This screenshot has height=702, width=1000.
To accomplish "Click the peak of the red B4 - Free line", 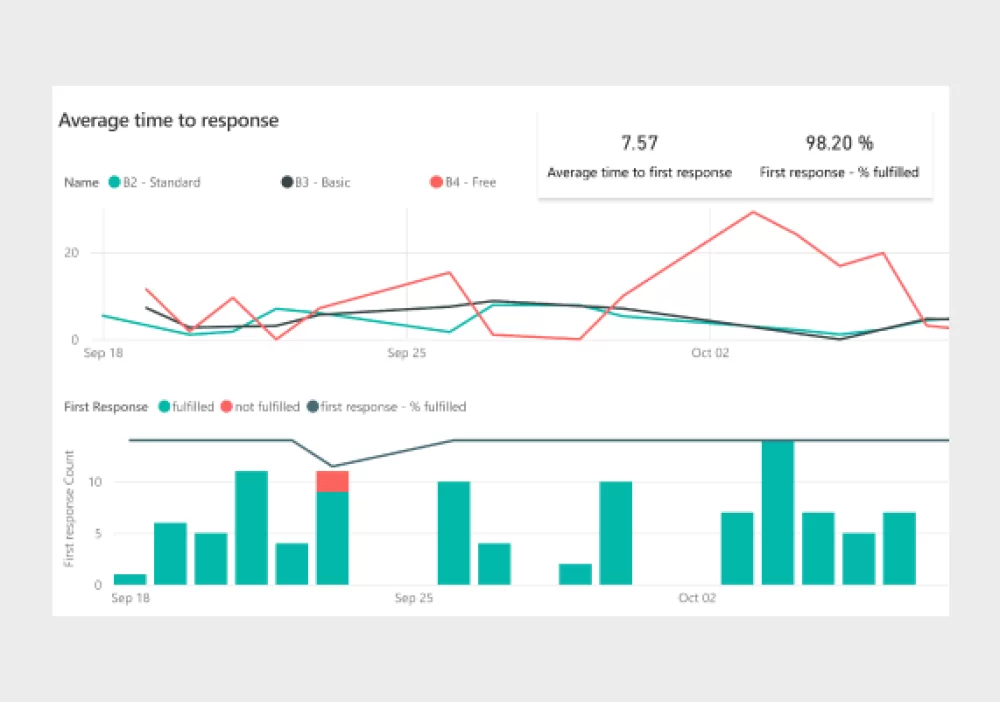I will pyautogui.click(x=753, y=212).
